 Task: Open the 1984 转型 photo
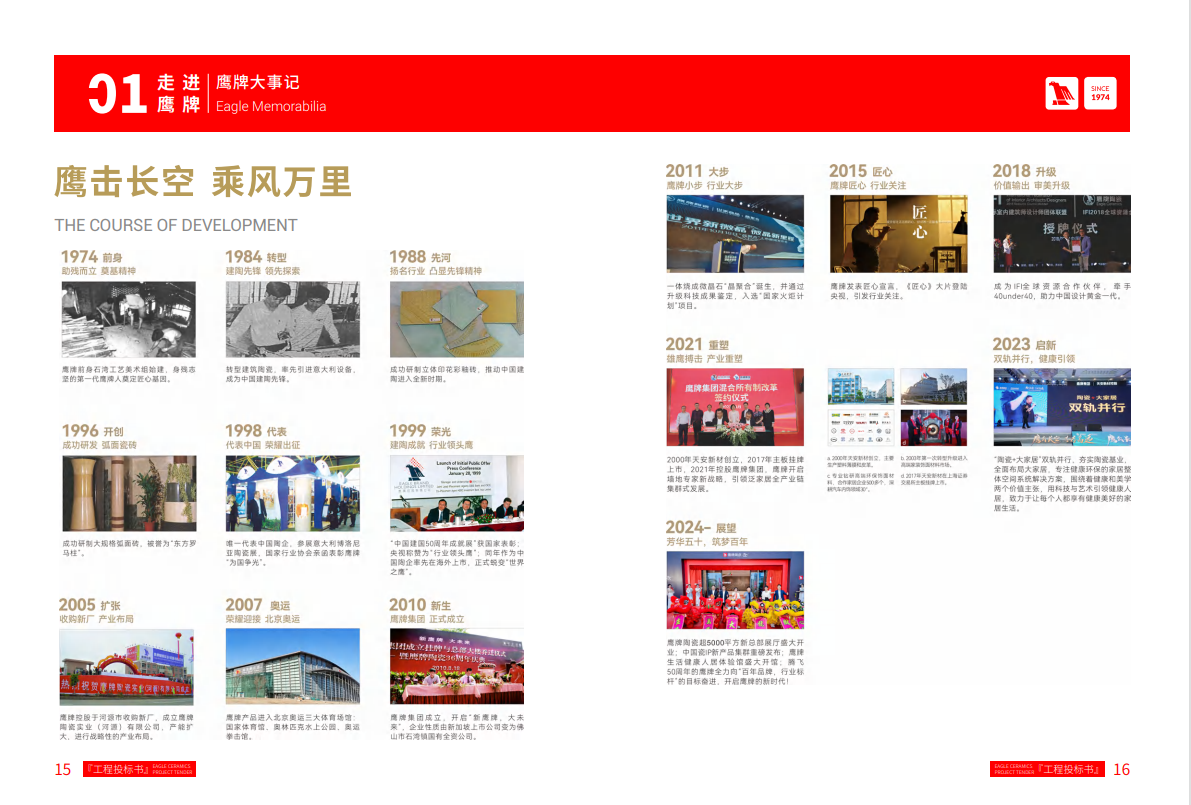(x=292, y=319)
